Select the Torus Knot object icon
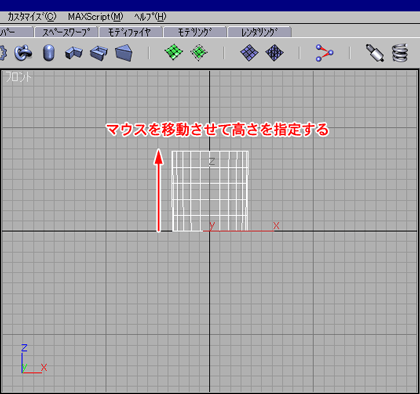Image resolution: width=420 pixels, height=394 pixels. (x=23, y=53)
